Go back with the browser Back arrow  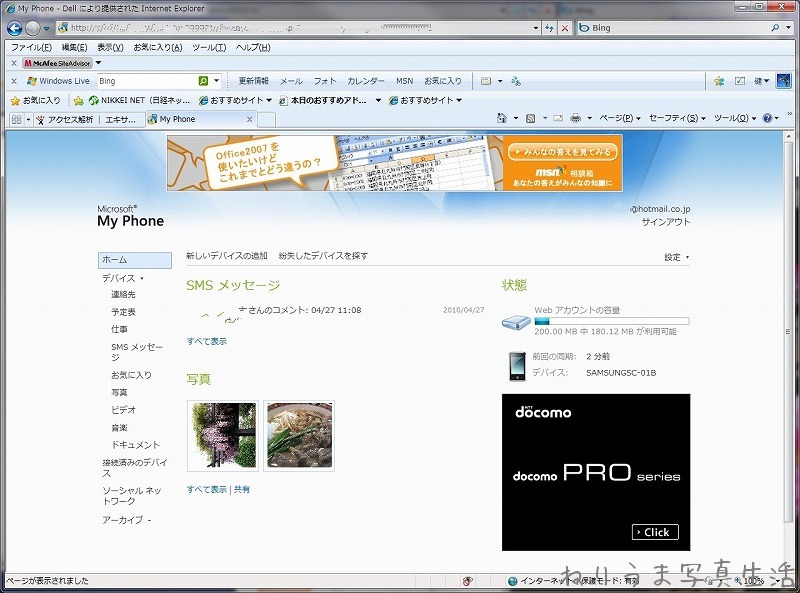[15, 28]
